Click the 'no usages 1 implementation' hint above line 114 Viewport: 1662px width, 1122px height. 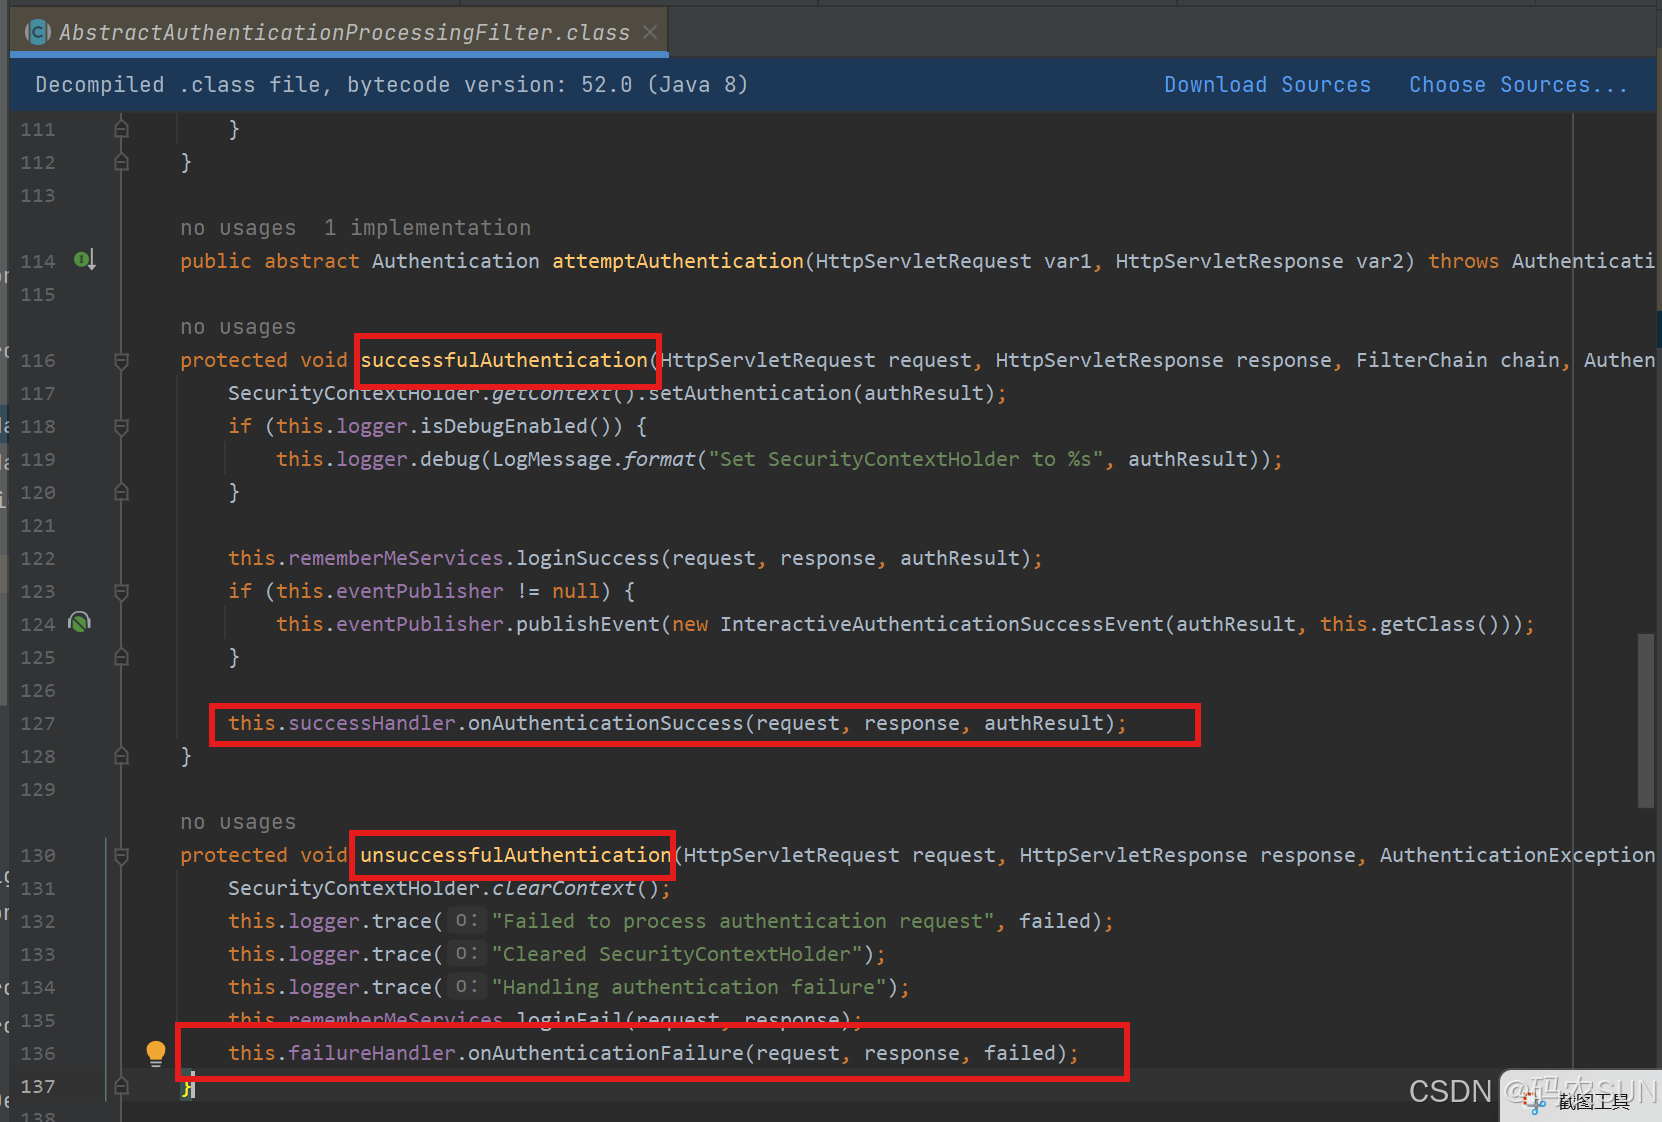[x=355, y=228]
